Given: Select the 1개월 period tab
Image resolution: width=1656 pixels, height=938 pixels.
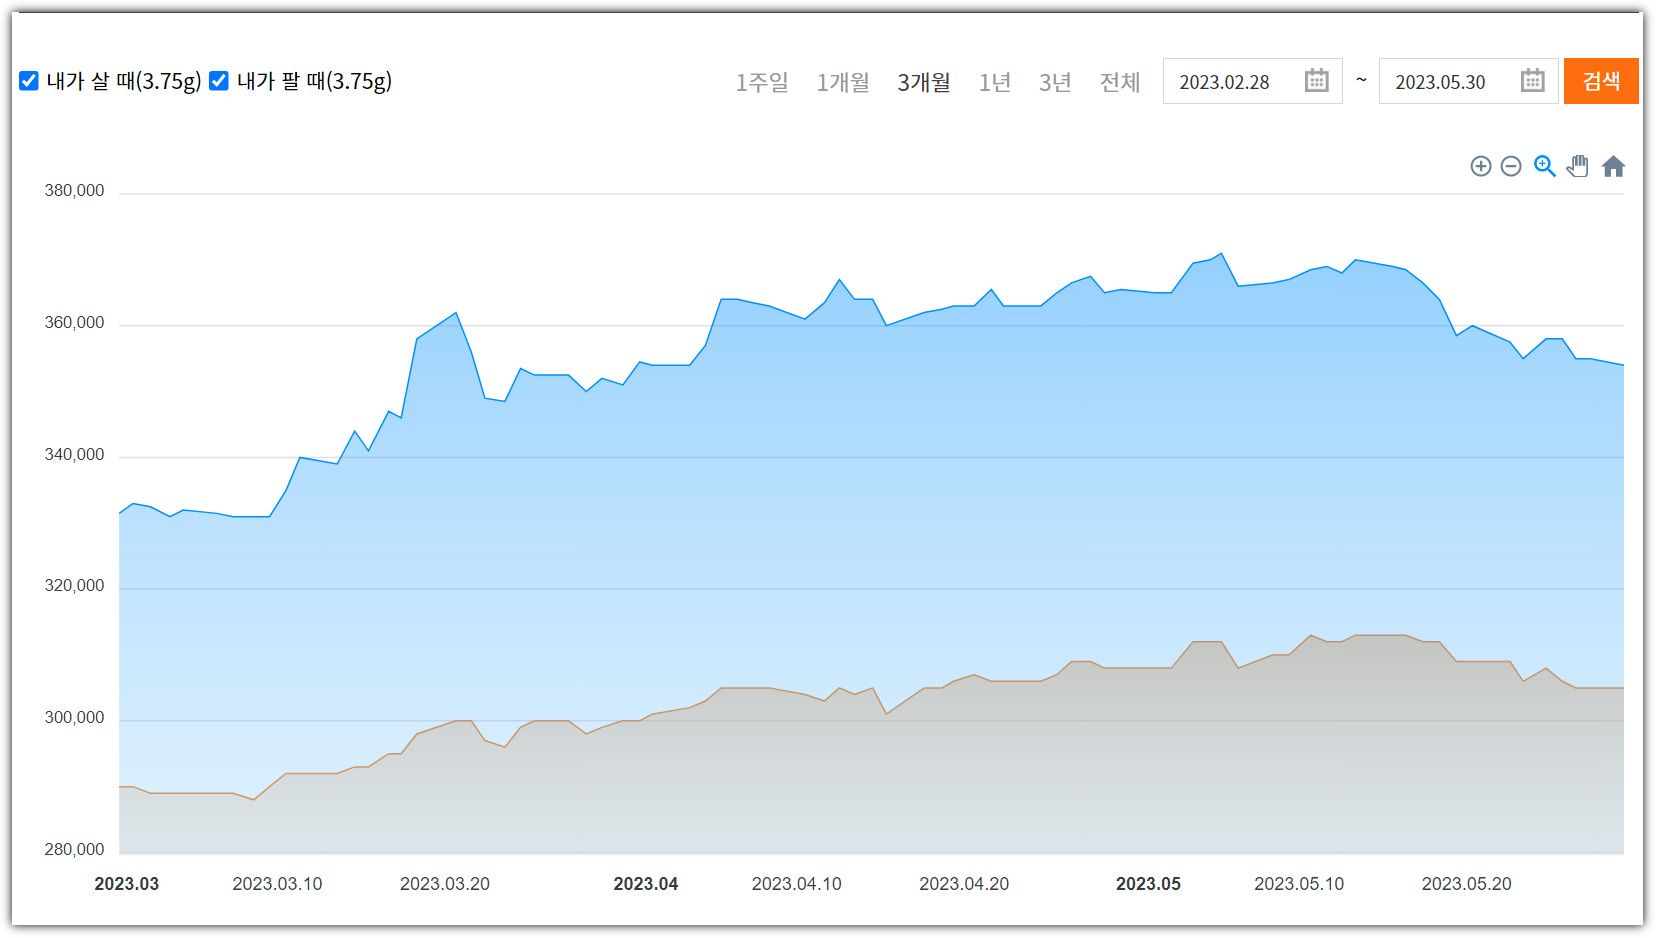Looking at the screenshot, I should (843, 82).
